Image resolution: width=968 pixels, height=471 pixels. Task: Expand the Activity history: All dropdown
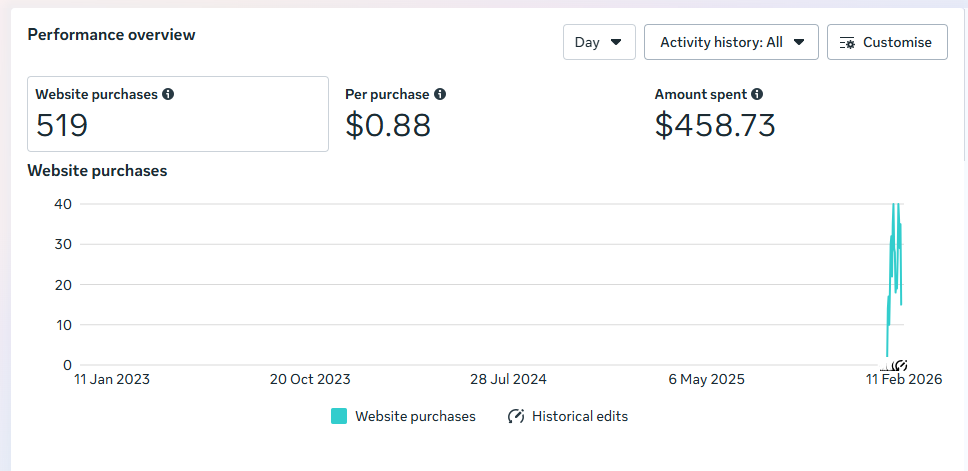point(731,42)
